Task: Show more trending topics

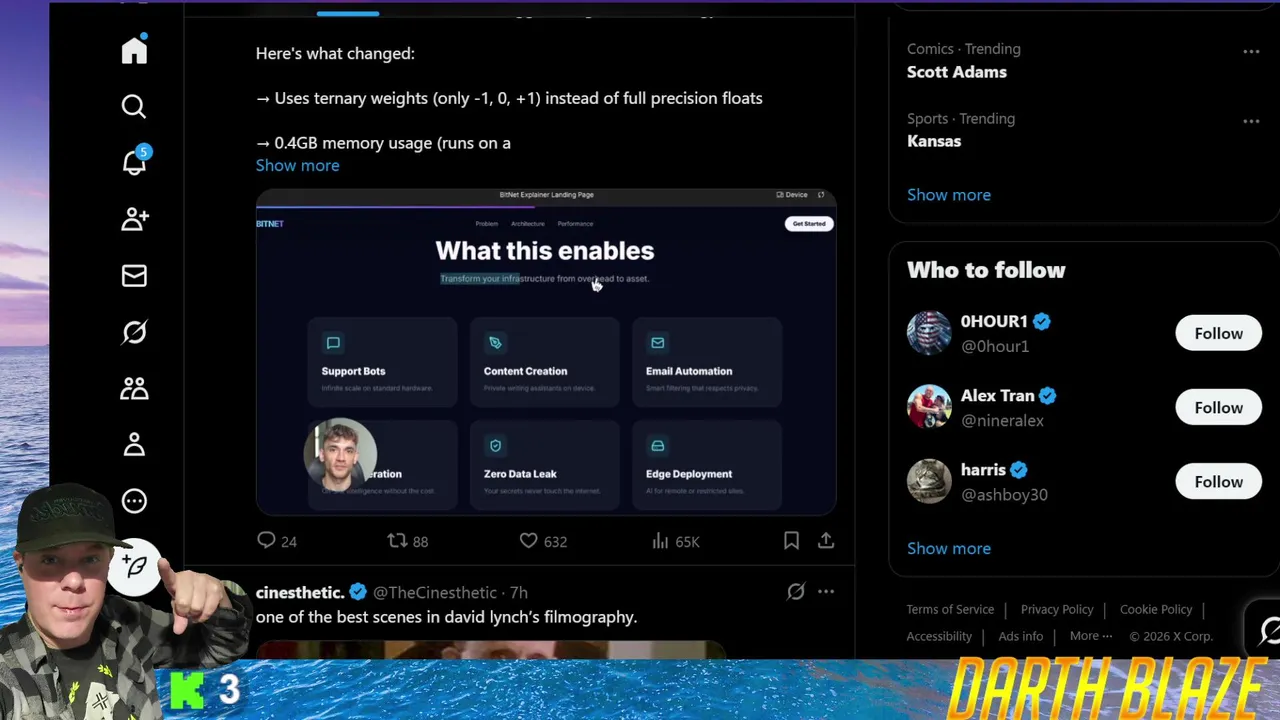Action: point(949,195)
